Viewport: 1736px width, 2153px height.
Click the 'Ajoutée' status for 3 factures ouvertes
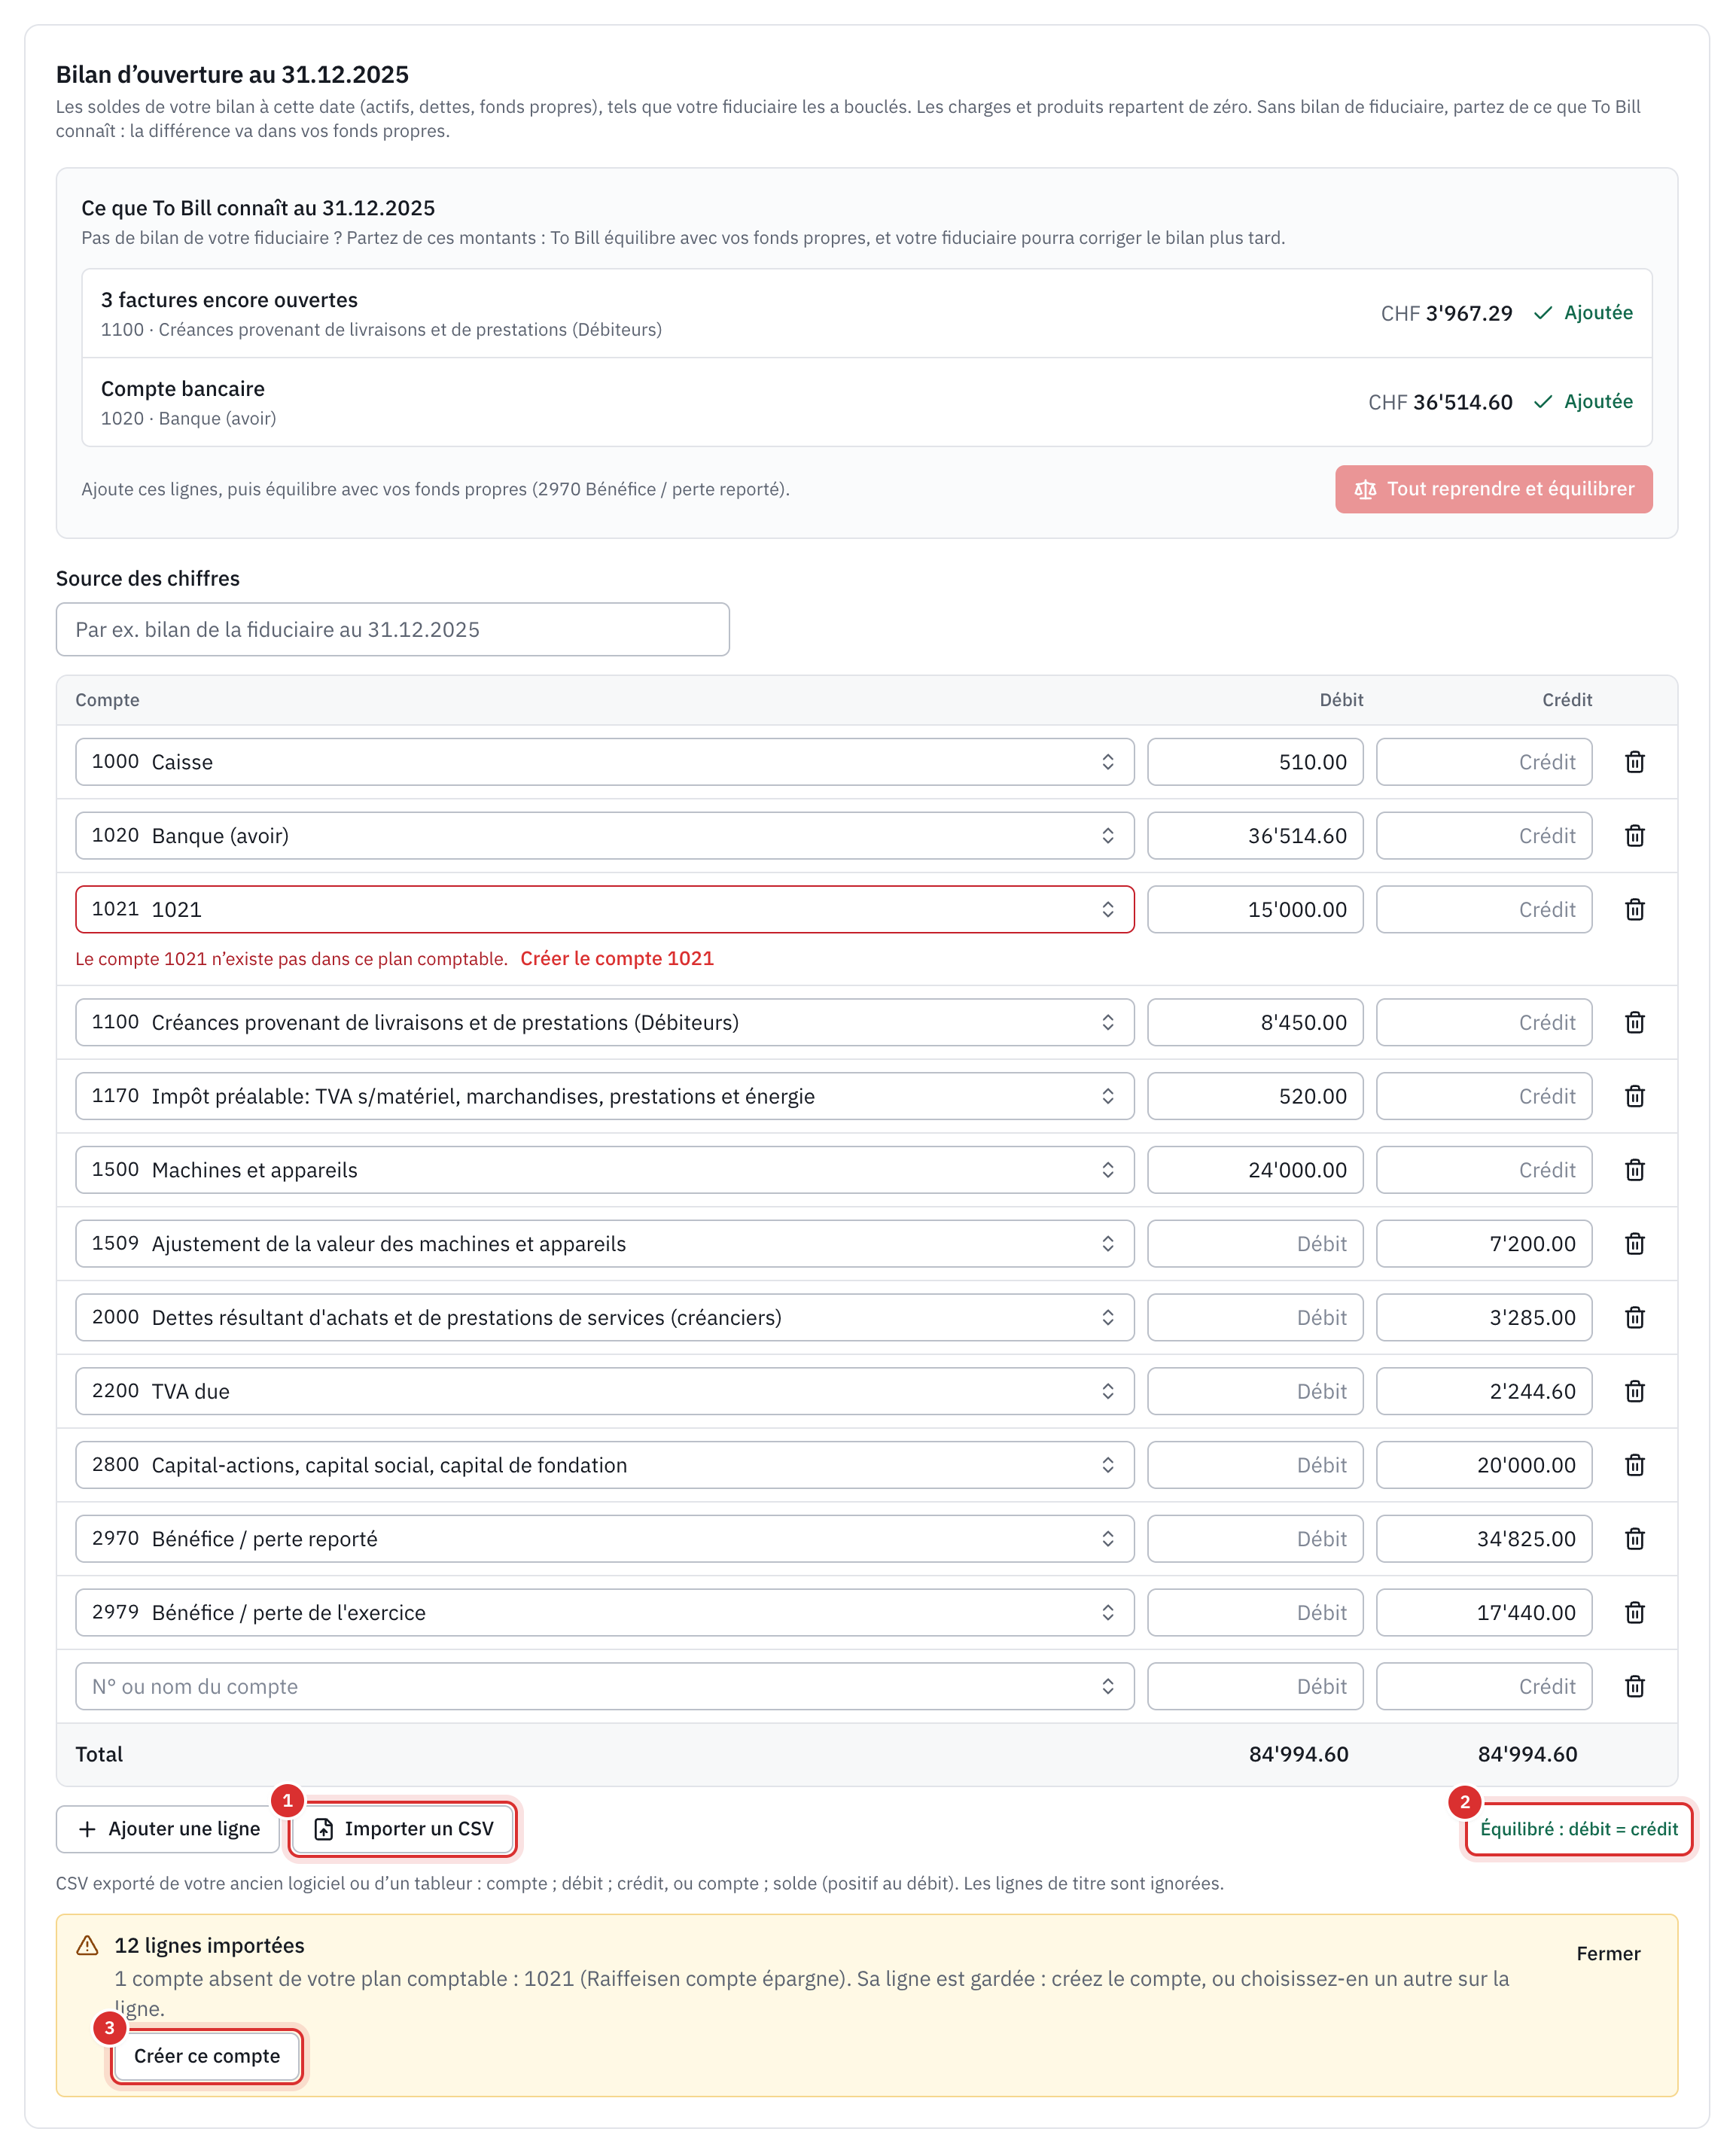(x=1584, y=313)
